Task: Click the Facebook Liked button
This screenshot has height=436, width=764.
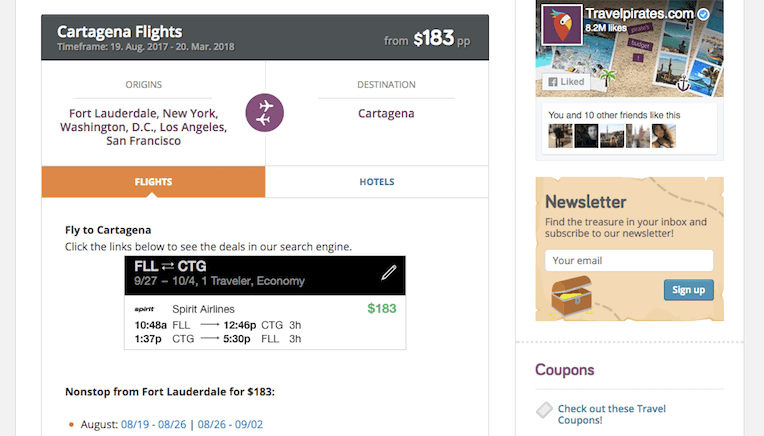Action: [566, 82]
